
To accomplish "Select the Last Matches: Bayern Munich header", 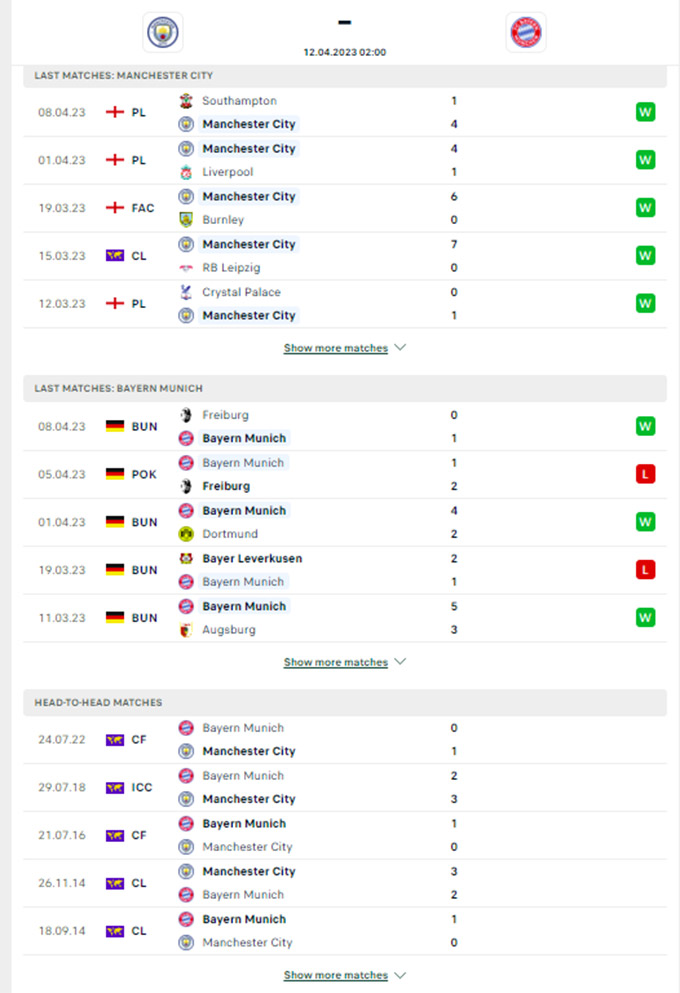I will pyautogui.click(x=345, y=388).
